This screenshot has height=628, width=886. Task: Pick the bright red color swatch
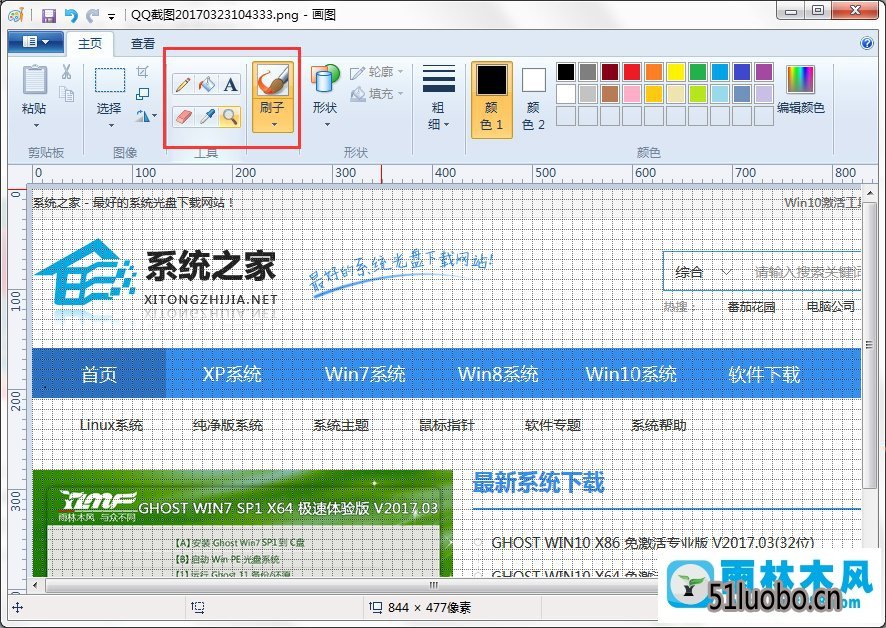pyautogui.click(x=632, y=72)
